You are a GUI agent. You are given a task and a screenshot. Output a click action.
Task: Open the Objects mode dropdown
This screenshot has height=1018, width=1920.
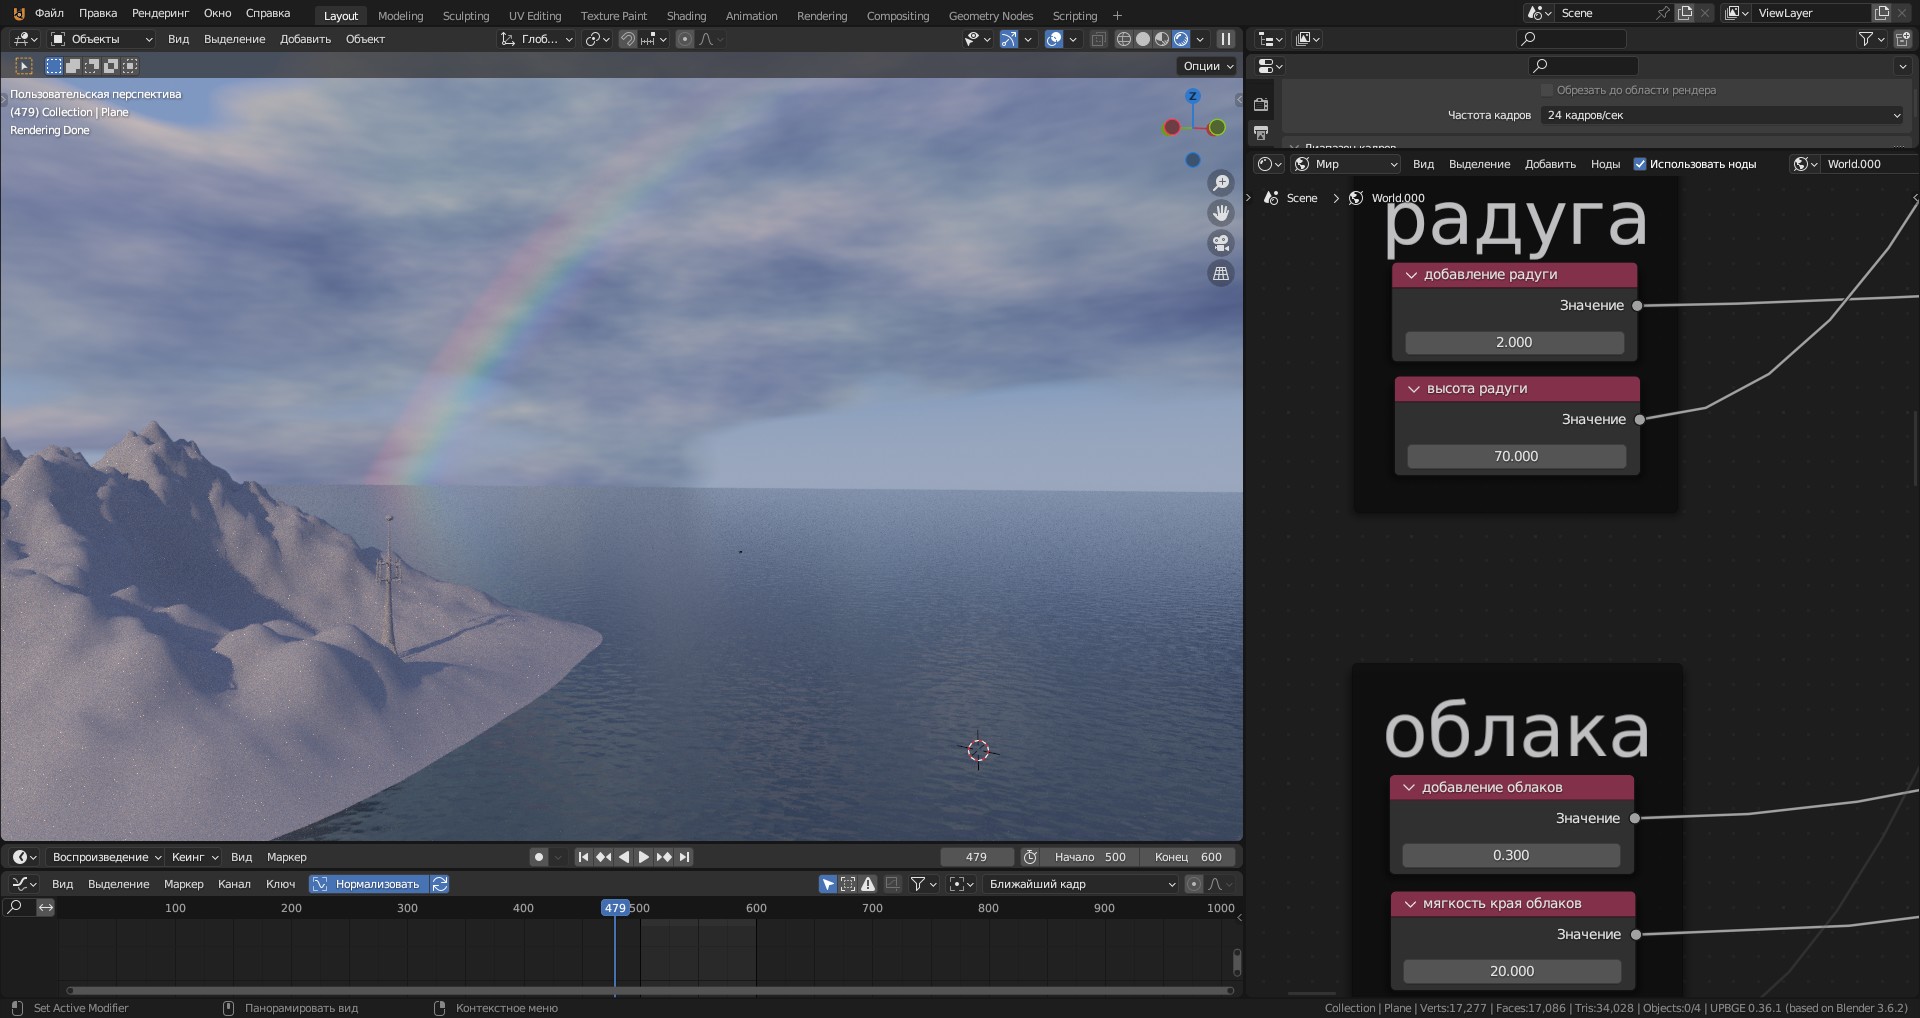[102, 39]
